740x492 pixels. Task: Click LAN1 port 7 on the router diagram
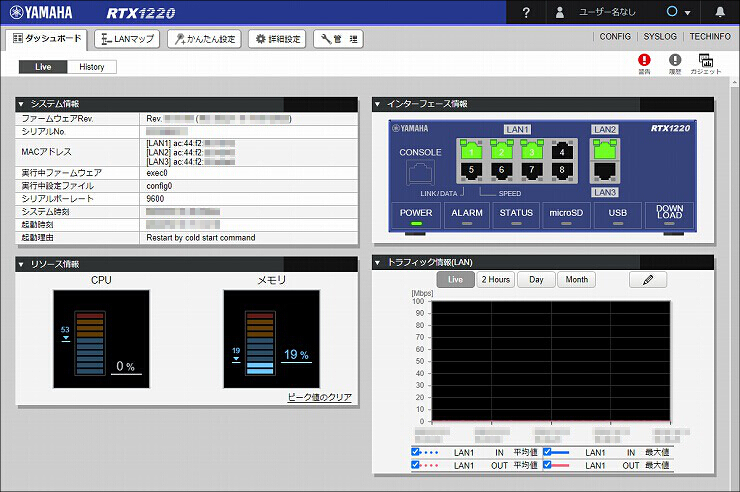click(531, 171)
